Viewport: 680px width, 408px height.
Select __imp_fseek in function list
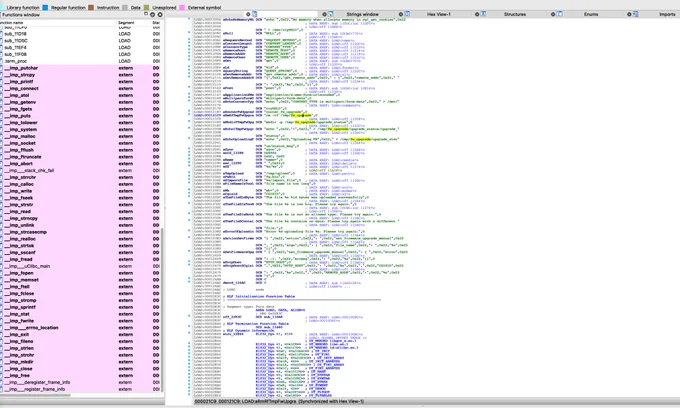point(80,198)
